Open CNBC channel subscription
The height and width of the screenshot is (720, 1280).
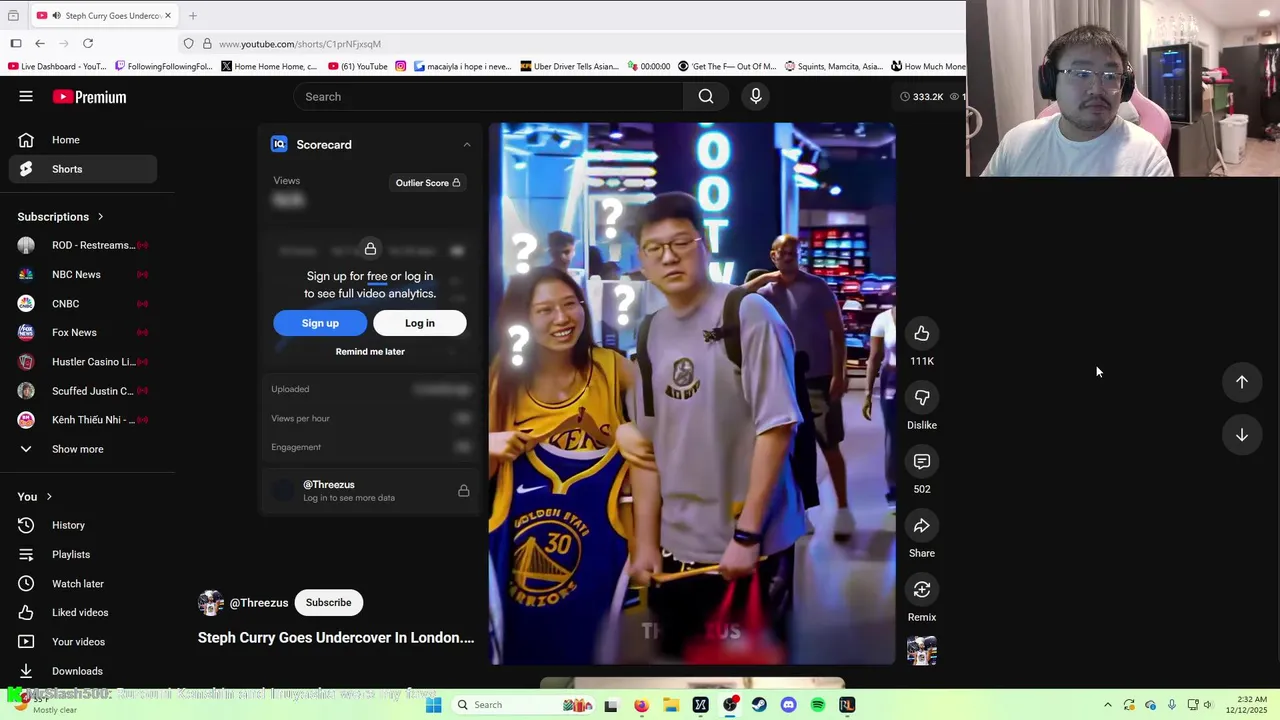83,304
